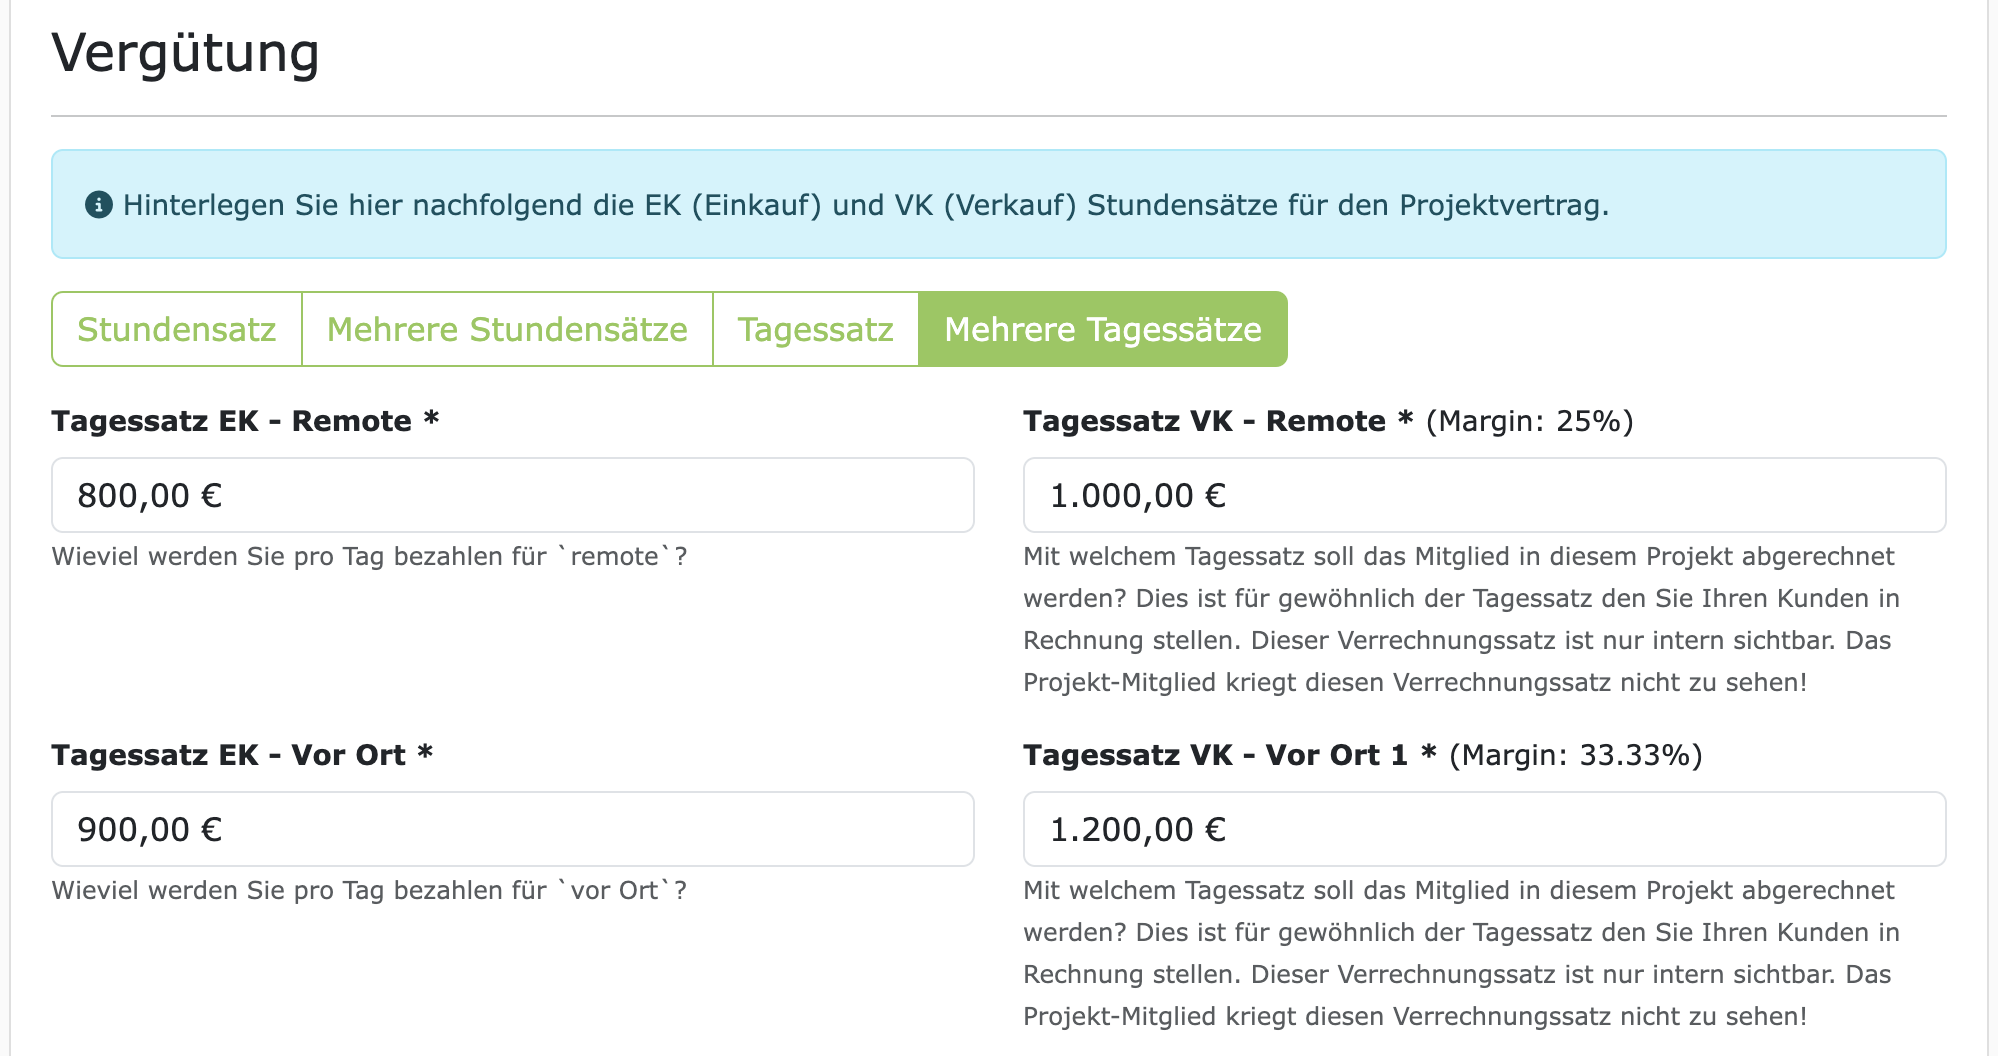Switch to the Stundensatz tab
The width and height of the screenshot is (1998, 1056).
pos(176,328)
